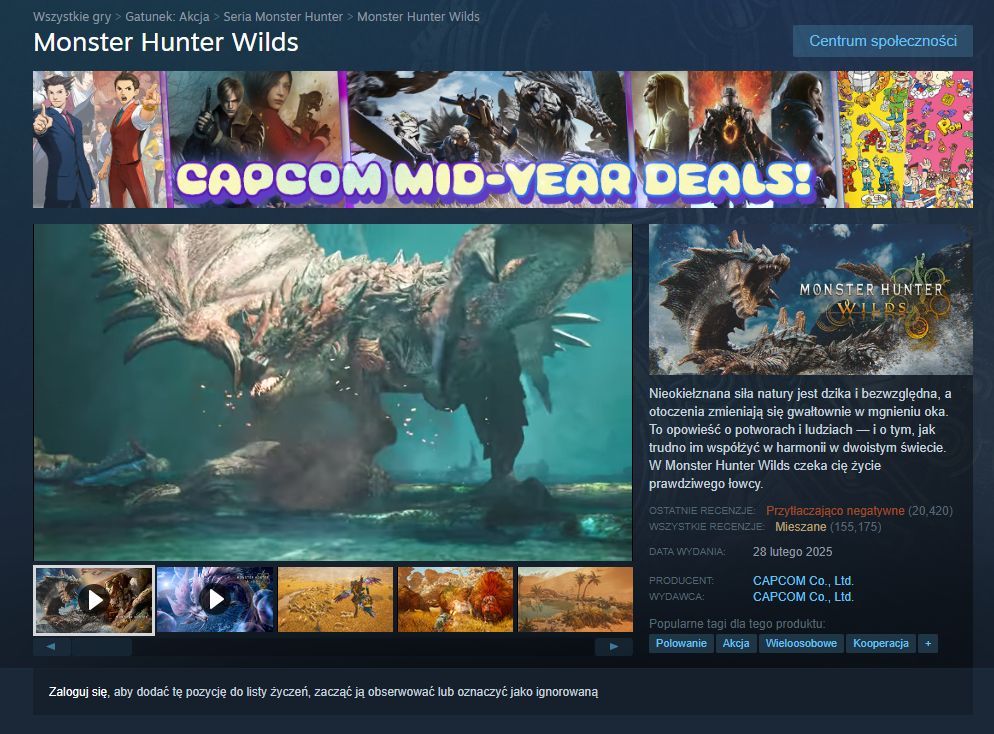Open the Wieloosobowe tag
Screen dimensions: 994x734
801,643
